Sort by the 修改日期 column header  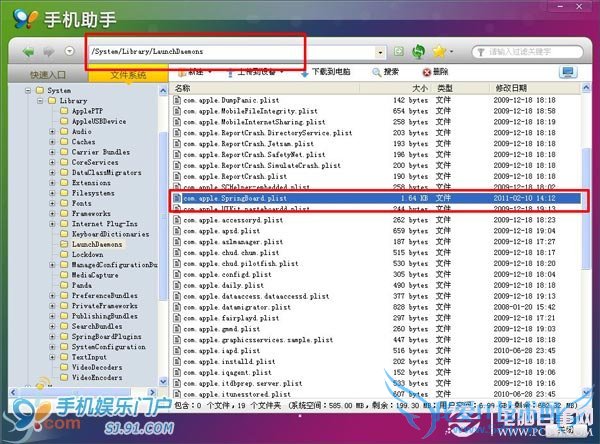[x=511, y=88]
